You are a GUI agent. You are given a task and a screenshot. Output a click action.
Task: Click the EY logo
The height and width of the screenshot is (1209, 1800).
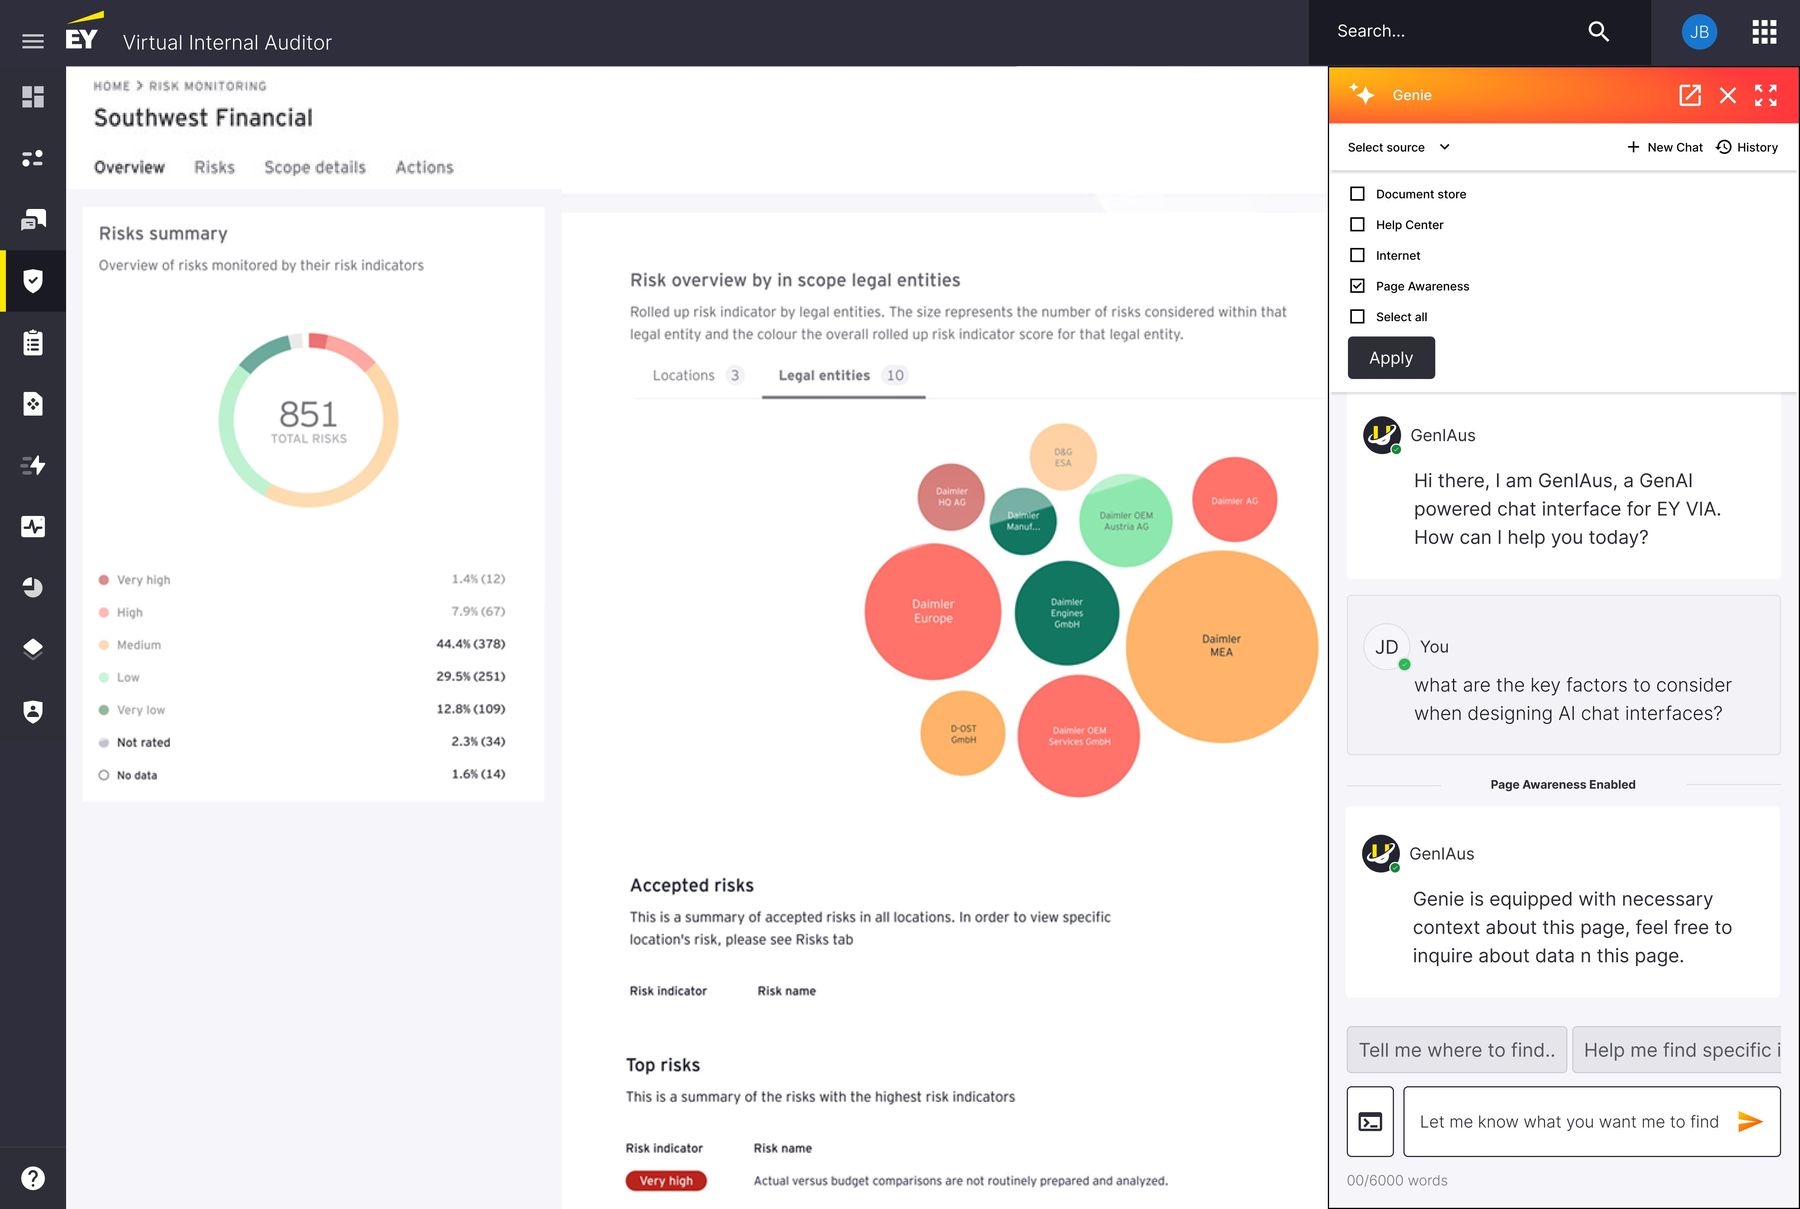pyautogui.click(x=83, y=32)
